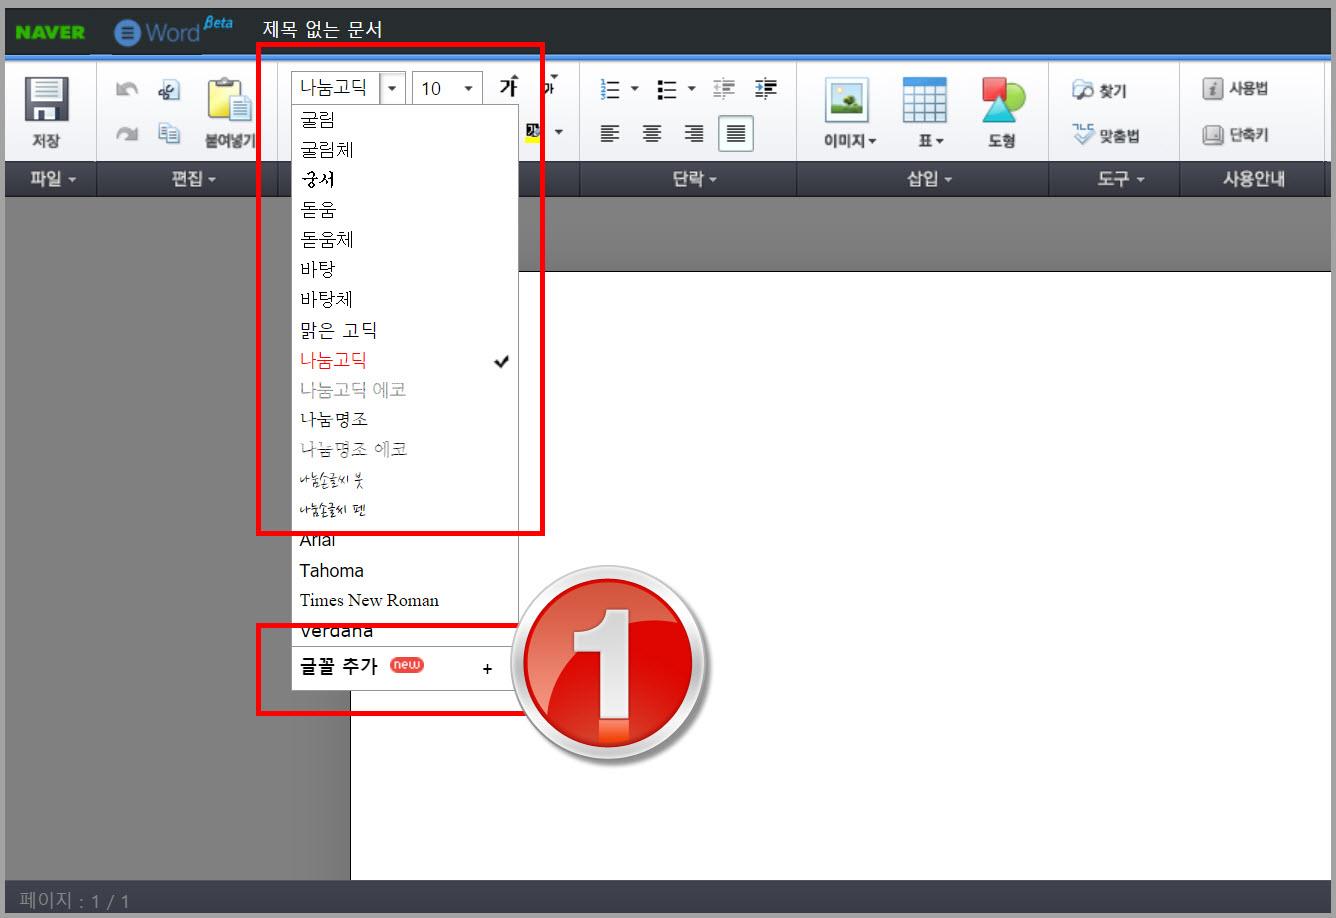Image resolution: width=1336 pixels, height=918 pixels.
Task: Click the NAVER logo
Action: tap(50, 32)
